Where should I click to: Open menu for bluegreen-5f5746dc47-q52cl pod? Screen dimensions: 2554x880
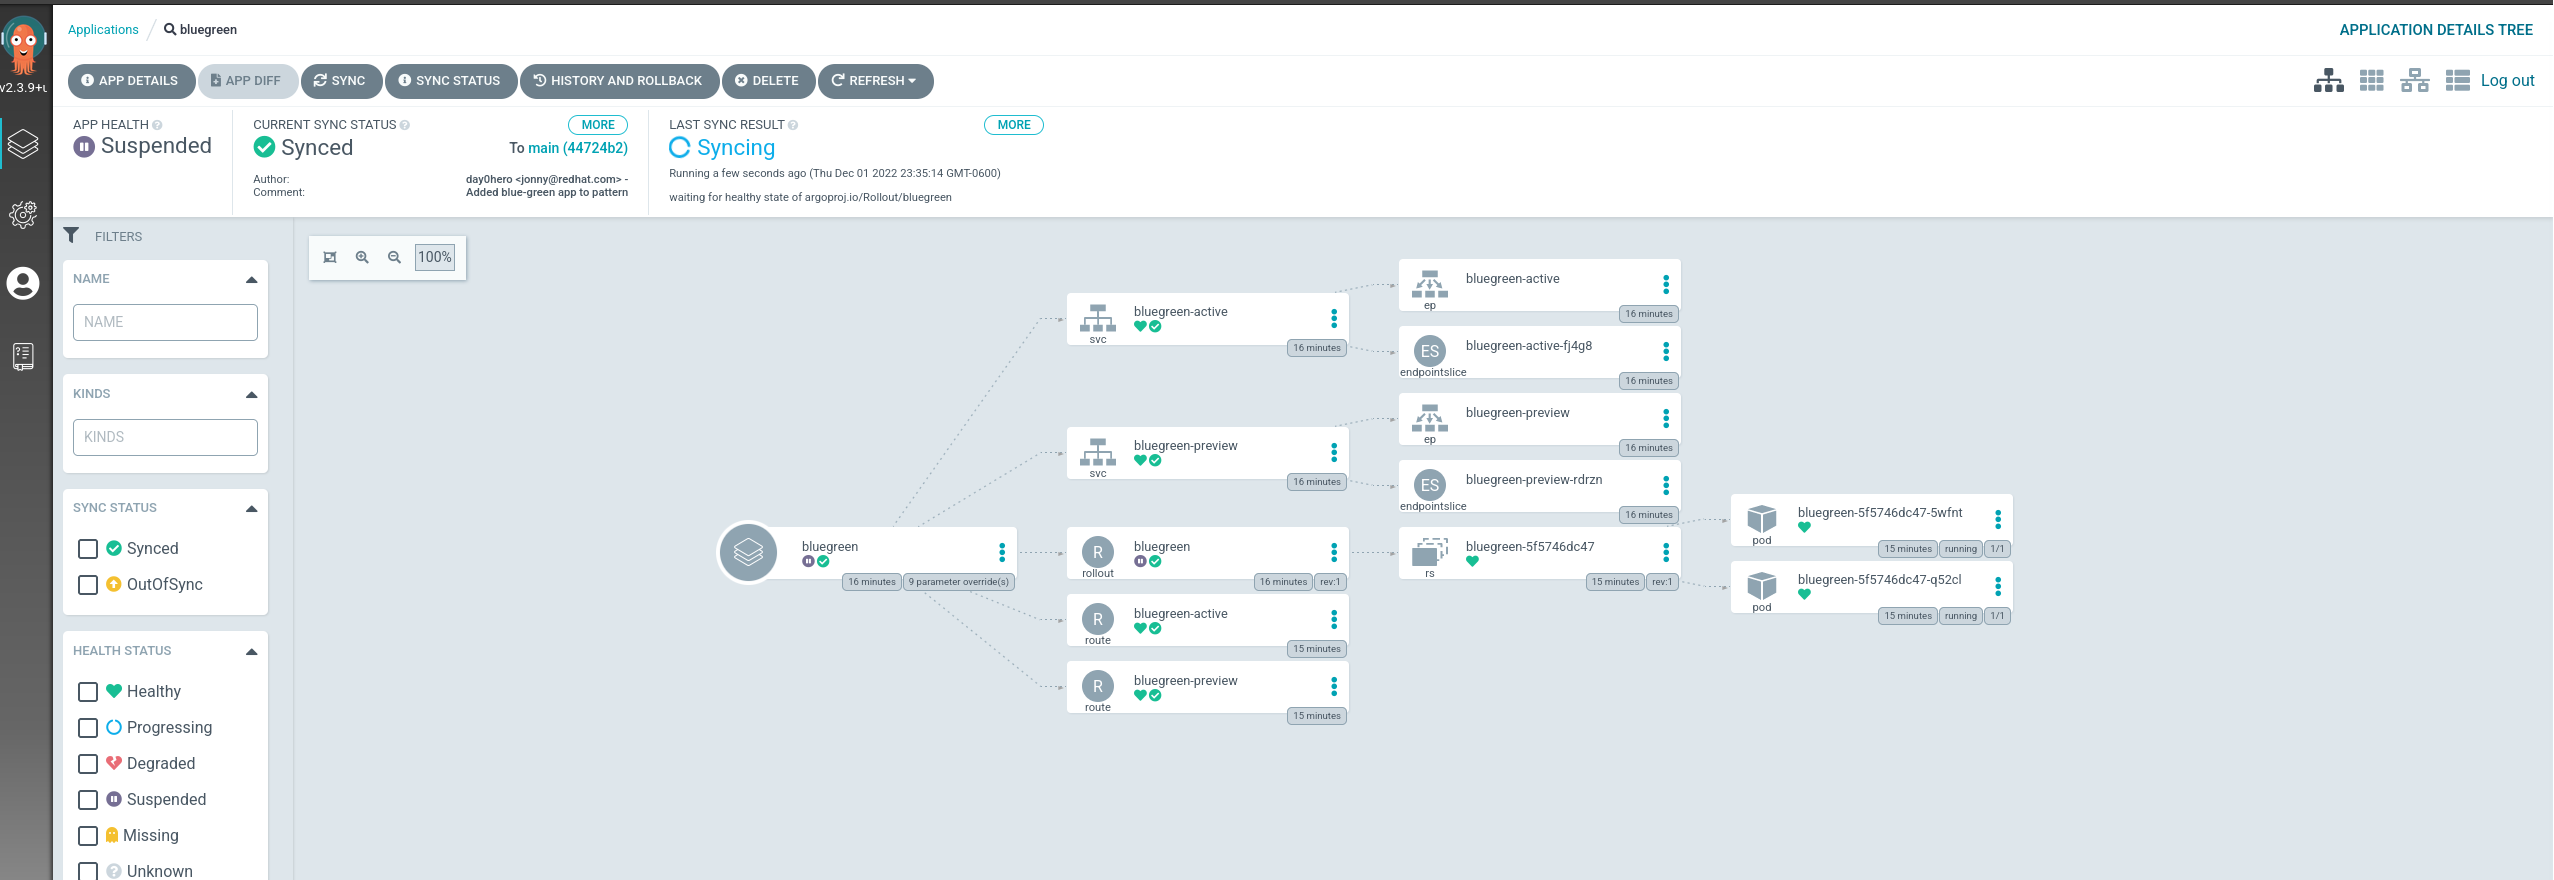point(1998,585)
